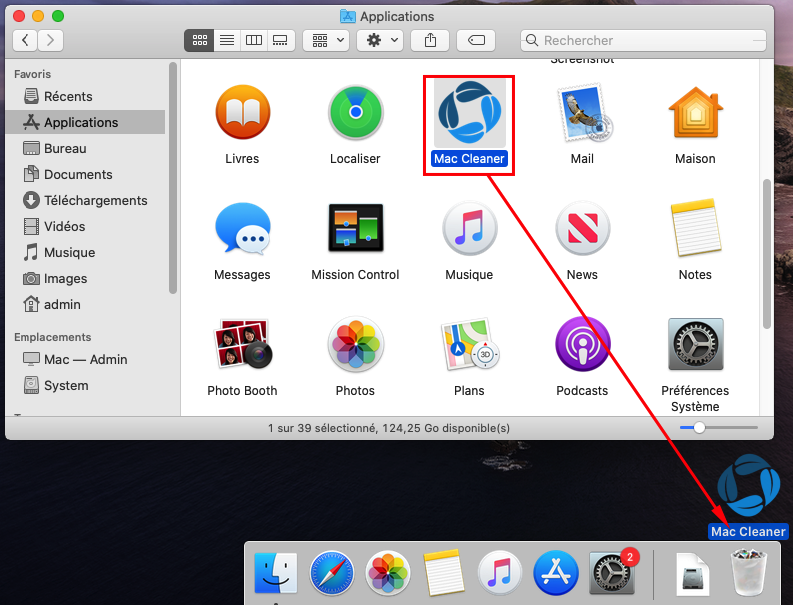This screenshot has width=793, height=605.
Task: Go back in Finder history
Action: click(25, 40)
